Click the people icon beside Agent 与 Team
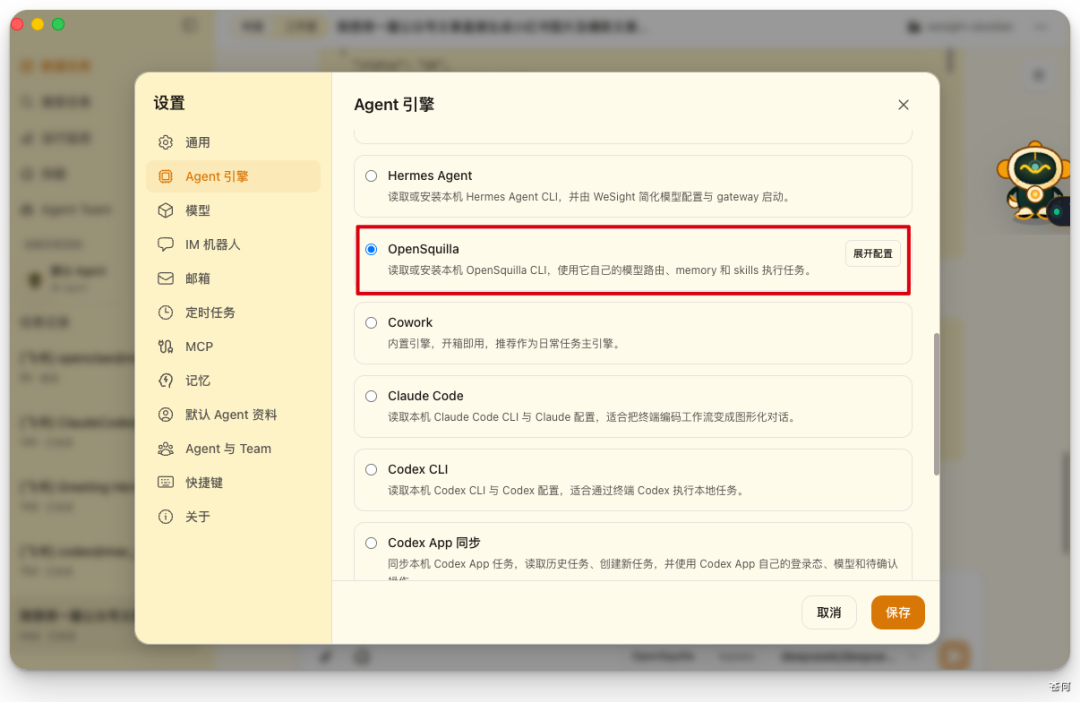The width and height of the screenshot is (1080, 702). click(165, 448)
